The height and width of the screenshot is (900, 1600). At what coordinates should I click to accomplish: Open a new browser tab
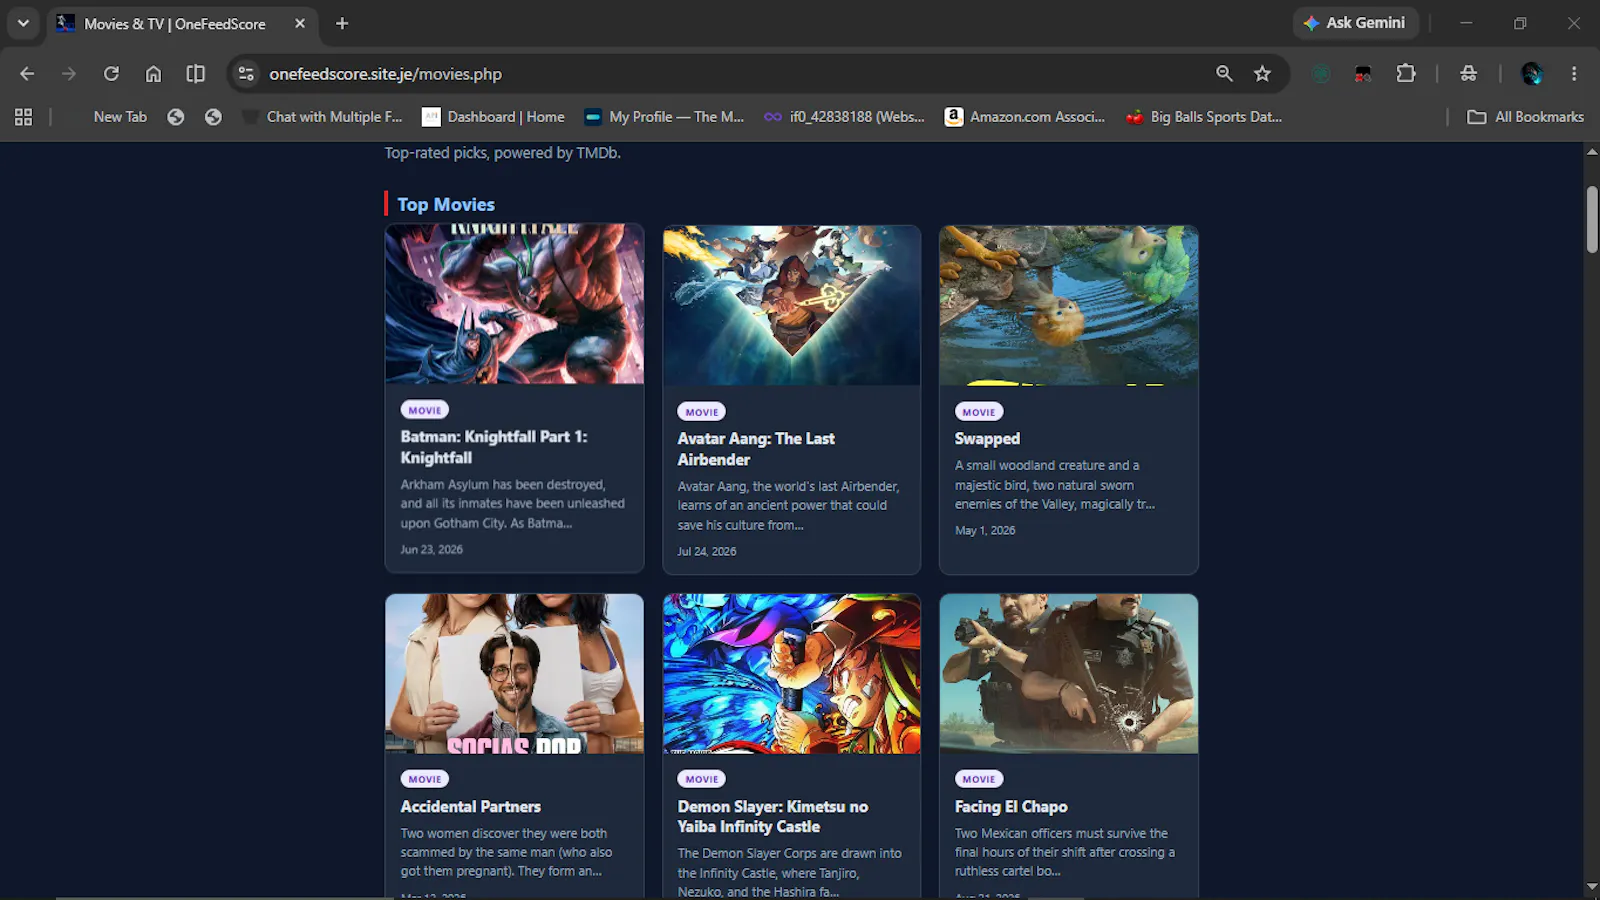point(342,23)
